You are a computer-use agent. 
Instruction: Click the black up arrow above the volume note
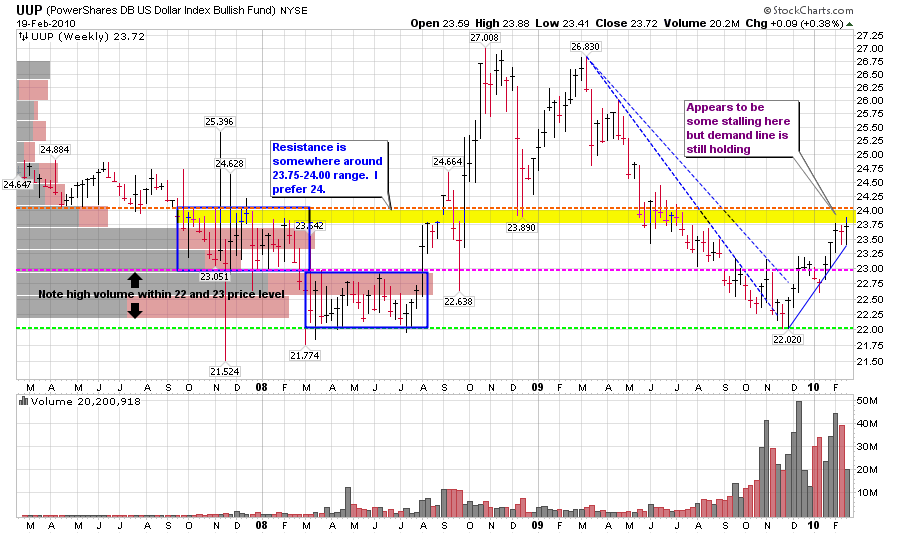pyautogui.click(x=134, y=280)
